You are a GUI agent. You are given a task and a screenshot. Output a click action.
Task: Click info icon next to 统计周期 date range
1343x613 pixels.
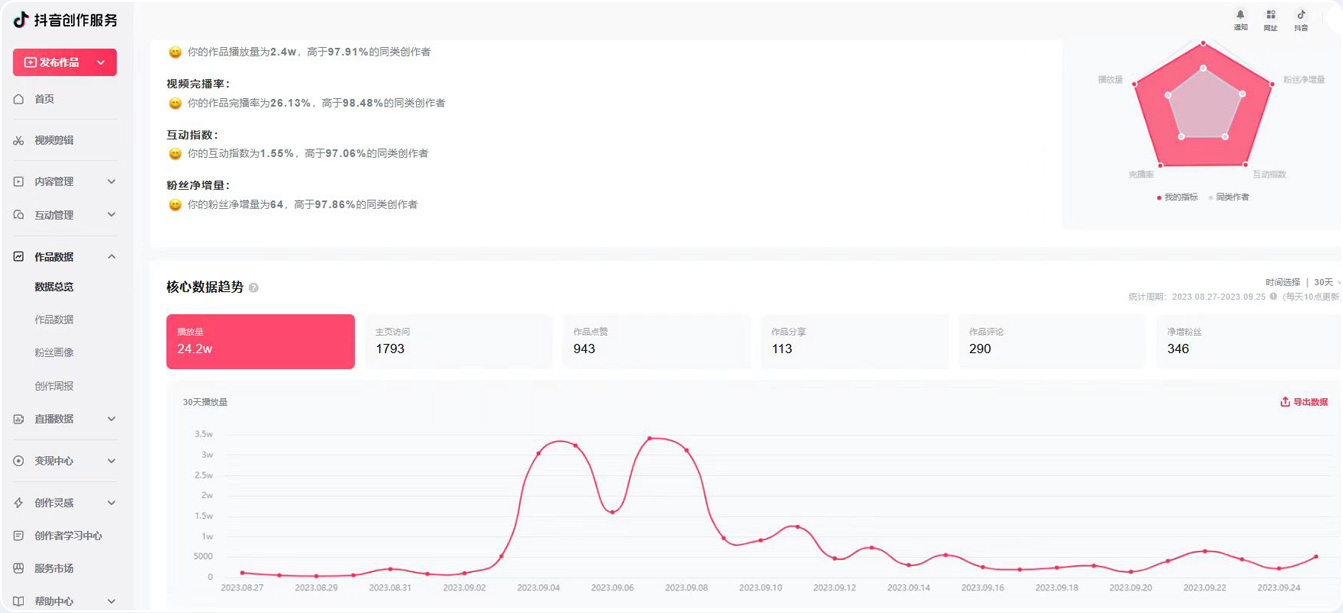tap(1273, 297)
